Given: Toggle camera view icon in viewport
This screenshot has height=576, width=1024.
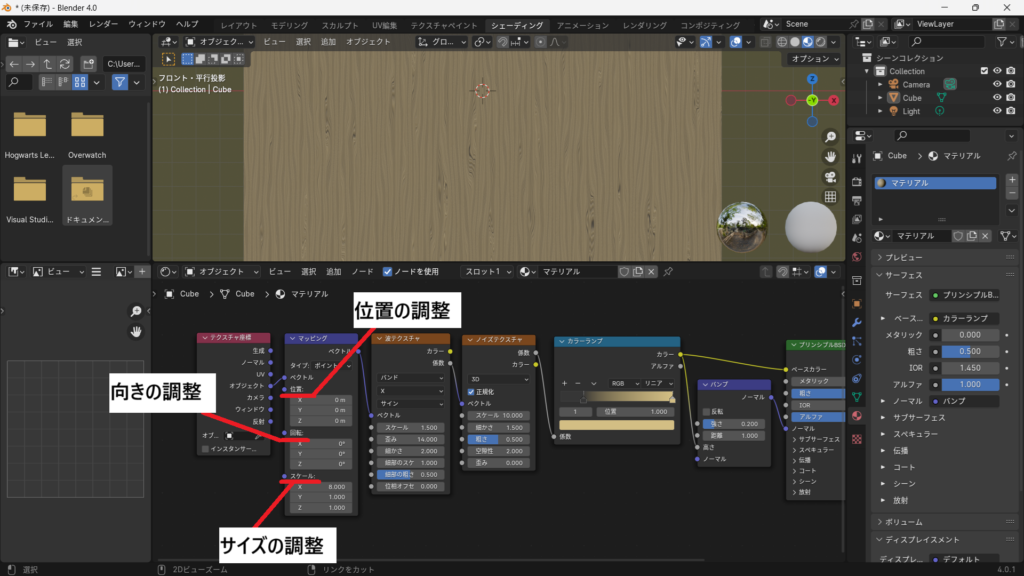Looking at the screenshot, I should click(x=830, y=177).
